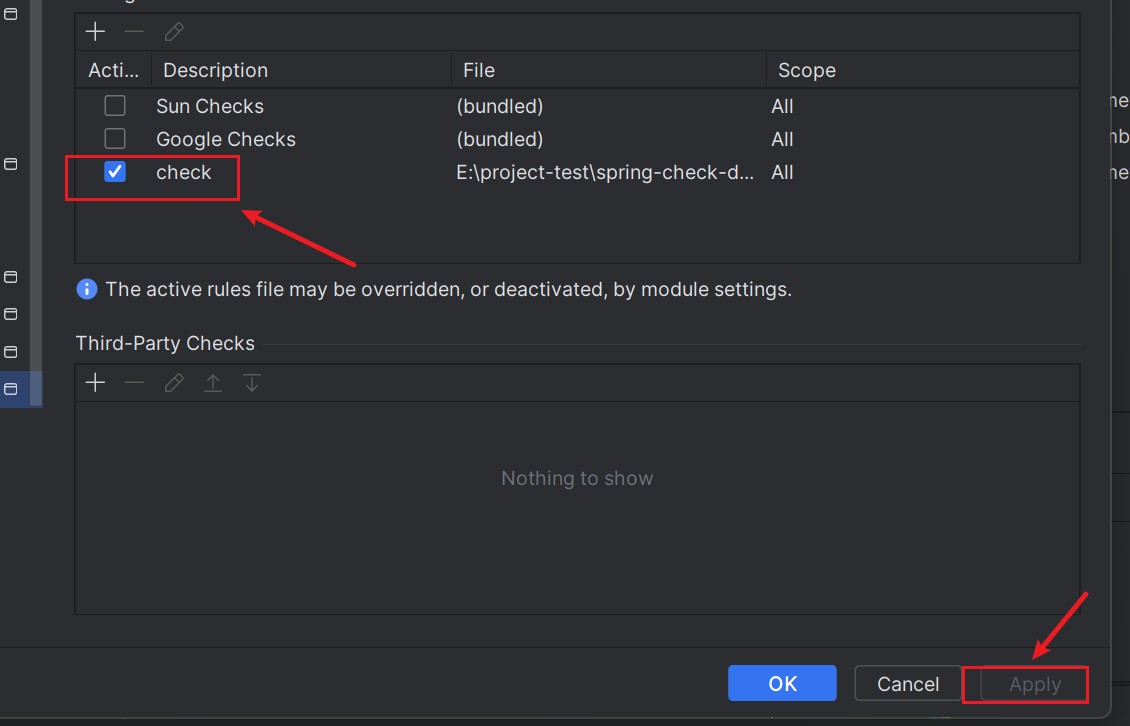
Task: Add a new Third-Party Checks entry
Action: (95, 383)
